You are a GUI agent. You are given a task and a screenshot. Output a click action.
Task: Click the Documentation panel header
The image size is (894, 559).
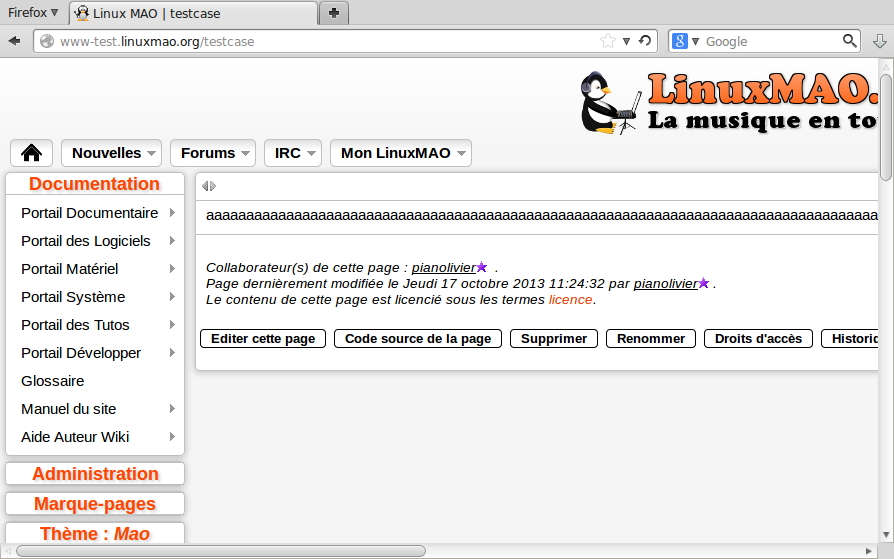coord(95,184)
